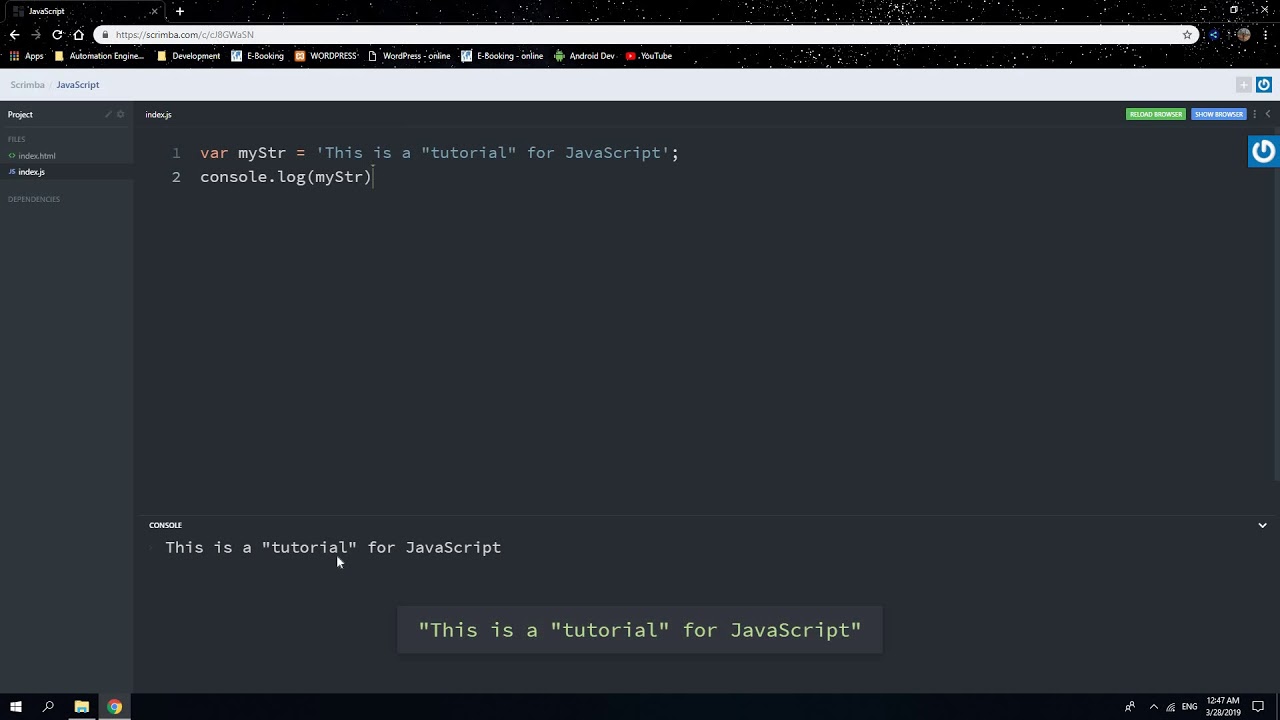Open the WORDPRESS bookmark

click(x=326, y=56)
